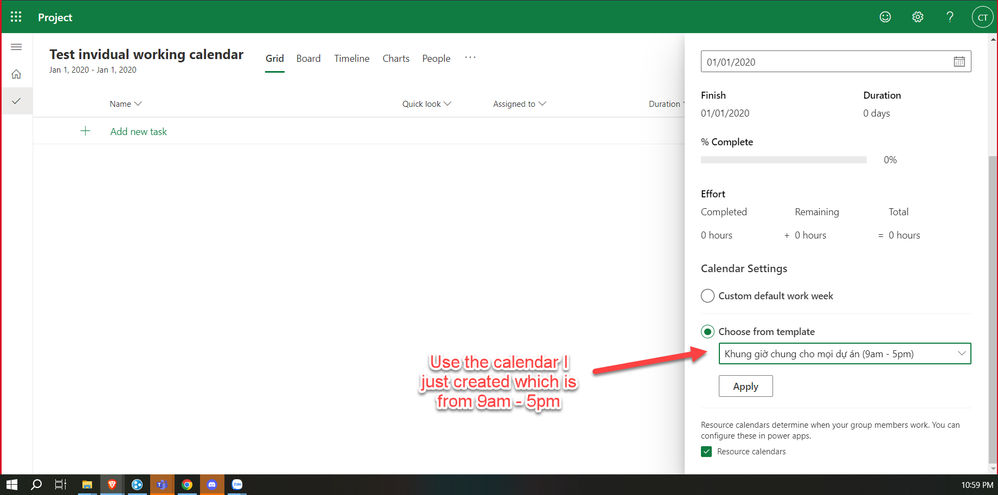This screenshot has width=998, height=495.
Task: Click the Completed 0 hours value
Action: pyautogui.click(x=717, y=235)
